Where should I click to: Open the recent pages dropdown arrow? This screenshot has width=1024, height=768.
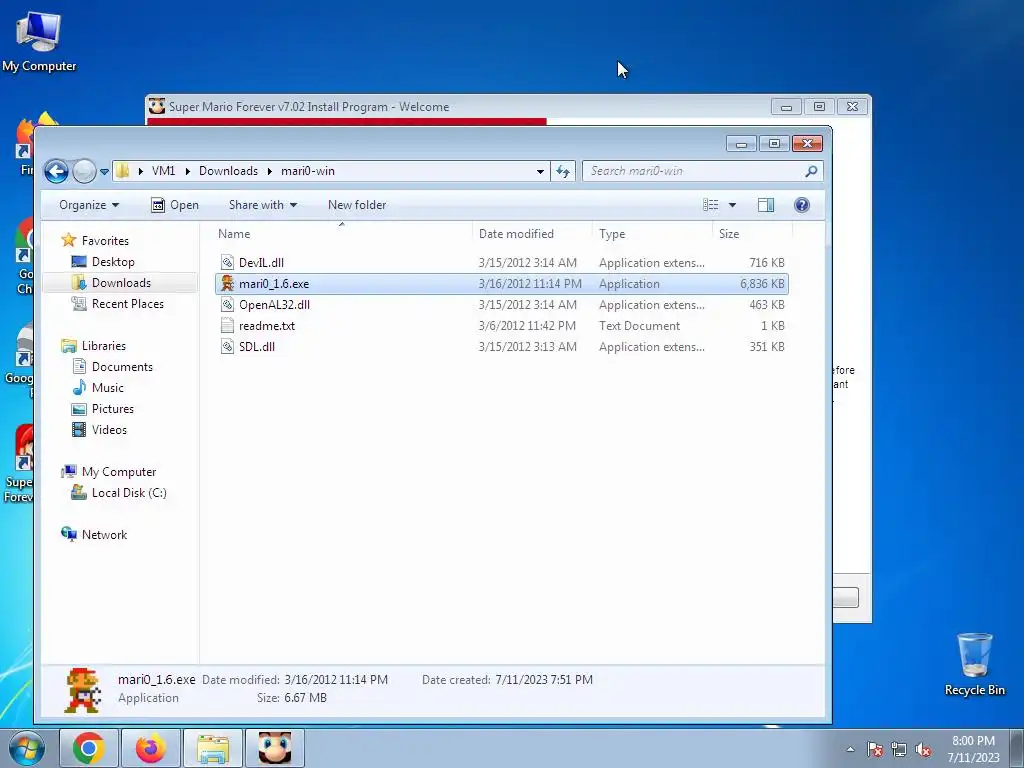[x=104, y=172]
